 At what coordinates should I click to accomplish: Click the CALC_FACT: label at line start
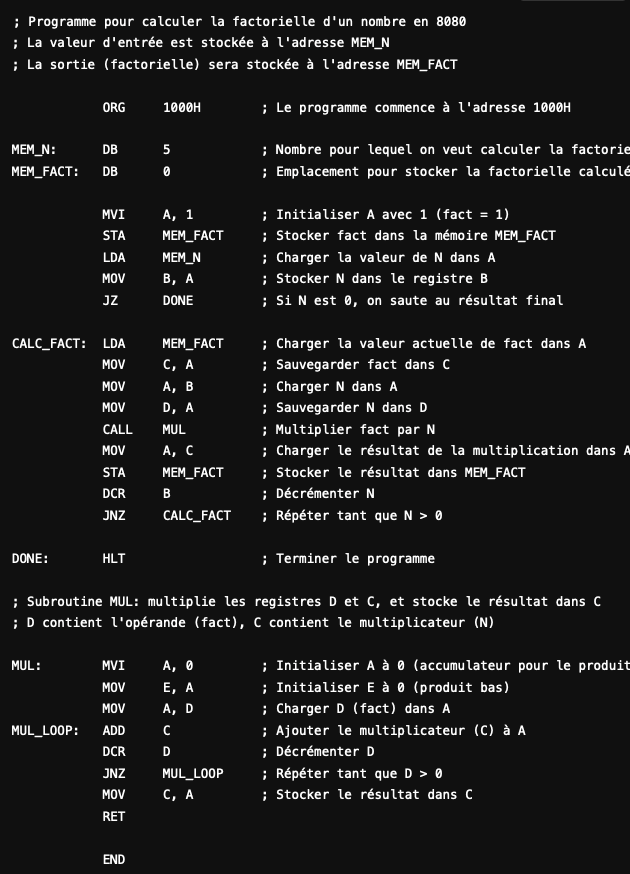(x=48, y=343)
